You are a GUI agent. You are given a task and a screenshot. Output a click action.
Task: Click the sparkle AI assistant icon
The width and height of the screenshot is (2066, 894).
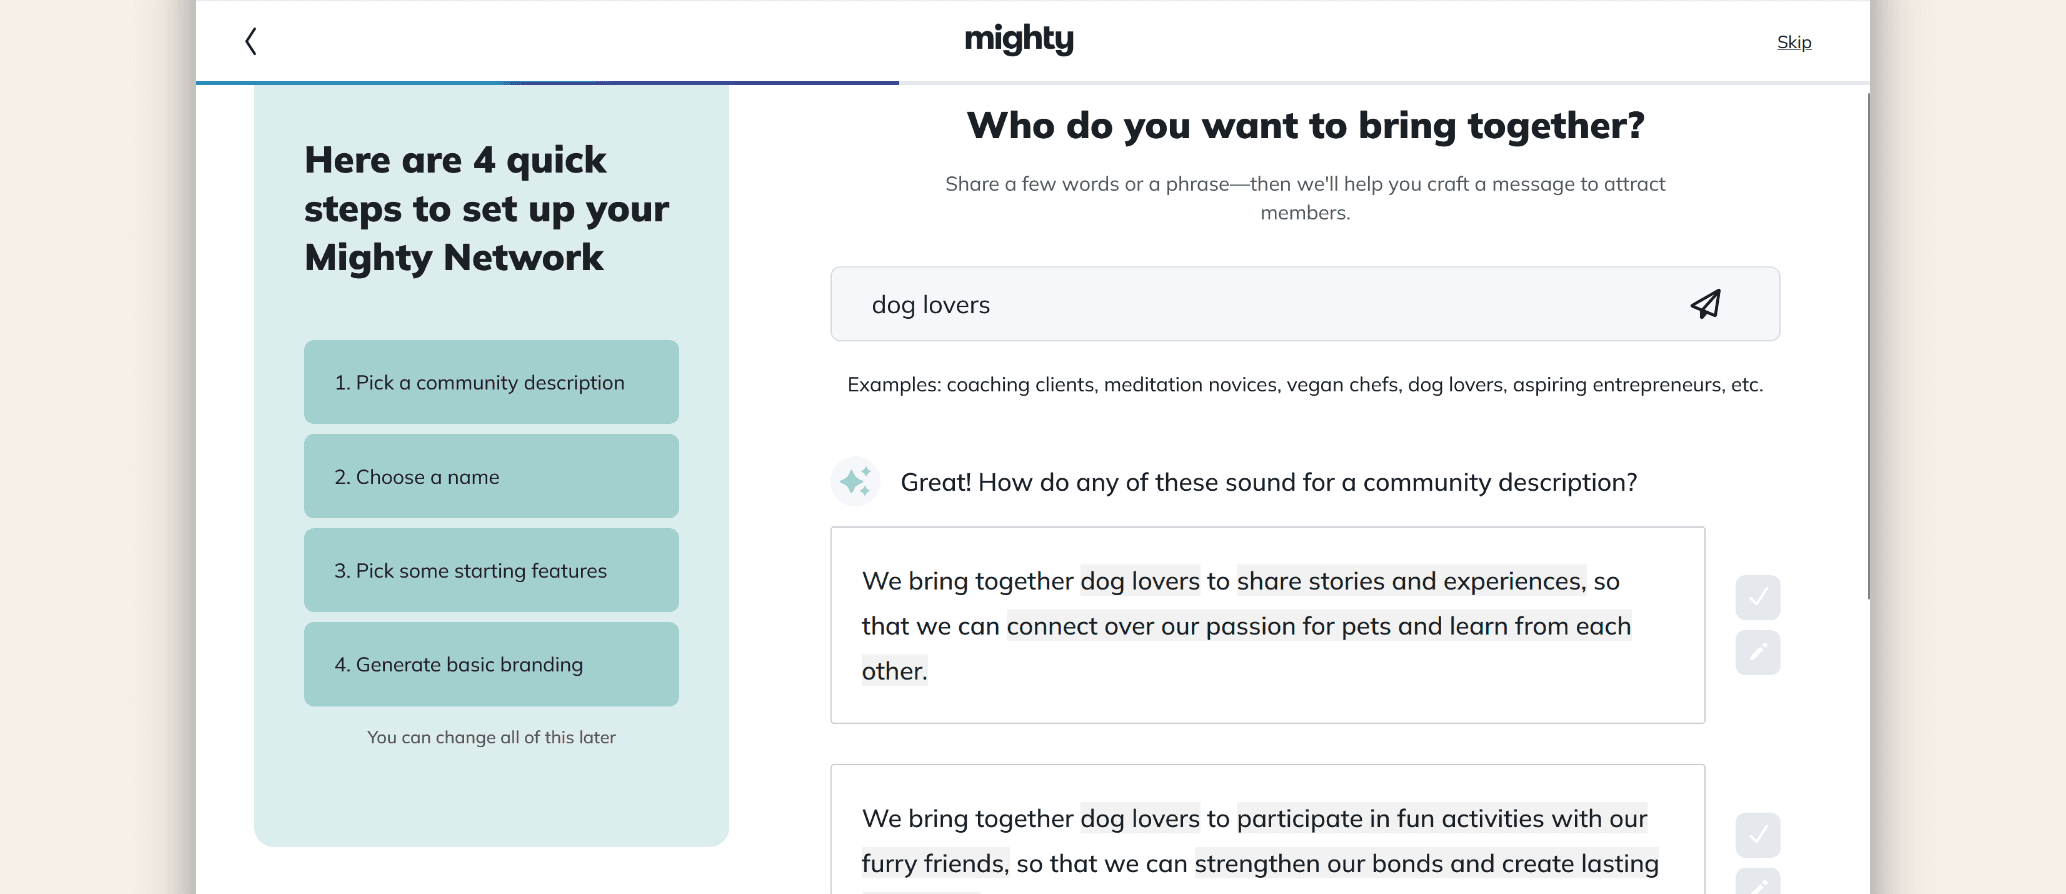[855, 482]
